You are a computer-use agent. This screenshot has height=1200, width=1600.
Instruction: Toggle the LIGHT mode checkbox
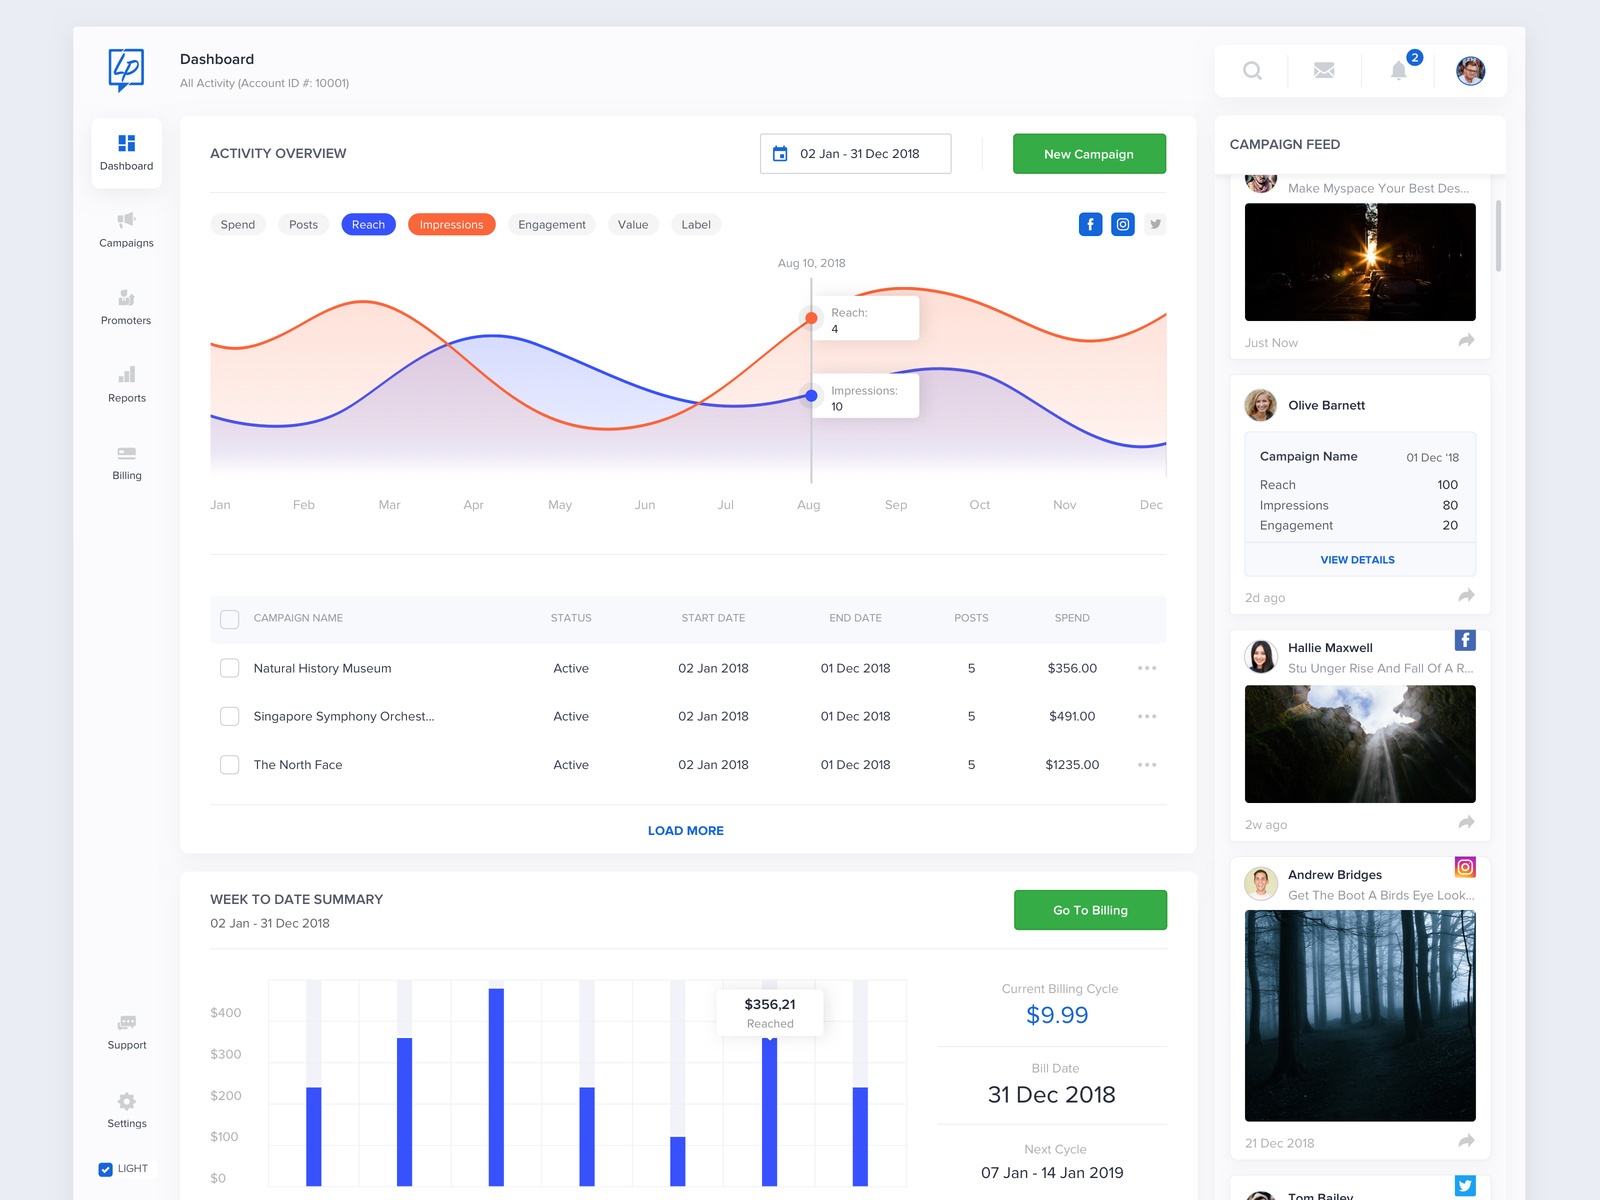tap(104, 1169)
